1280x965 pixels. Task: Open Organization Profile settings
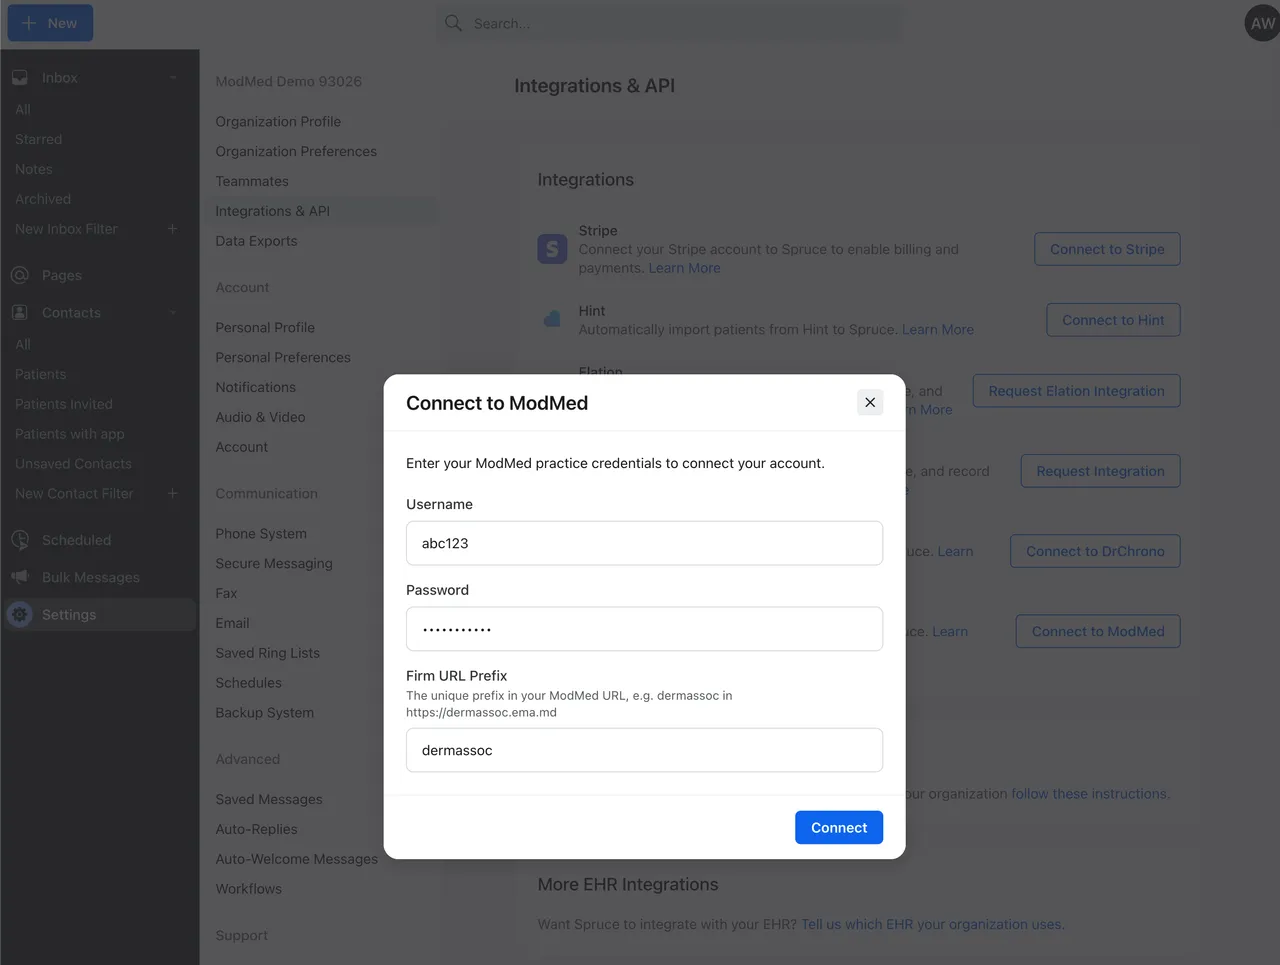coord(278,122)
